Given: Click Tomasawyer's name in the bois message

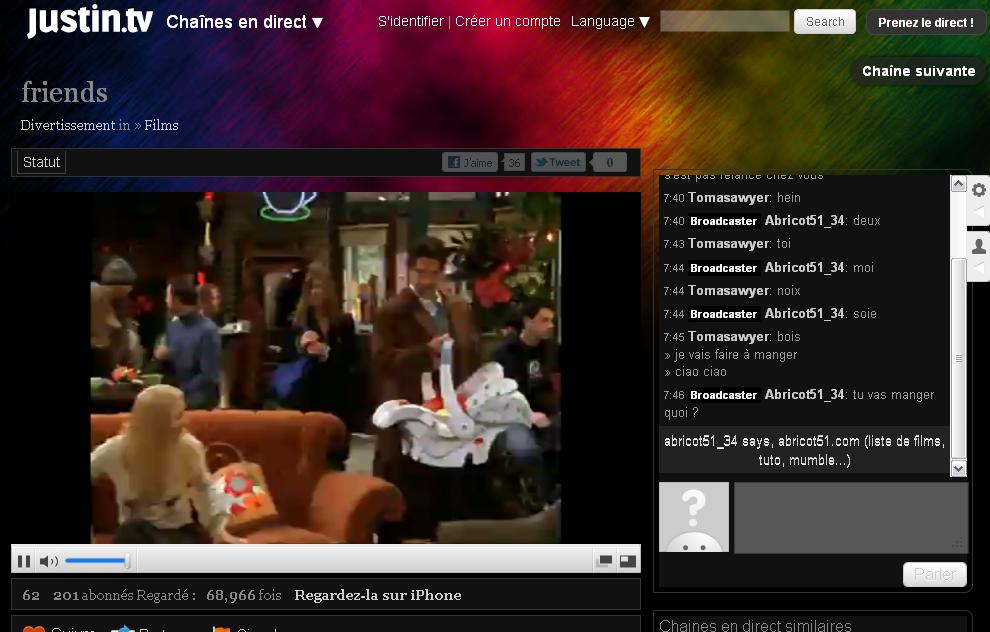Looking at the screenshot, I should click(729, 337).
